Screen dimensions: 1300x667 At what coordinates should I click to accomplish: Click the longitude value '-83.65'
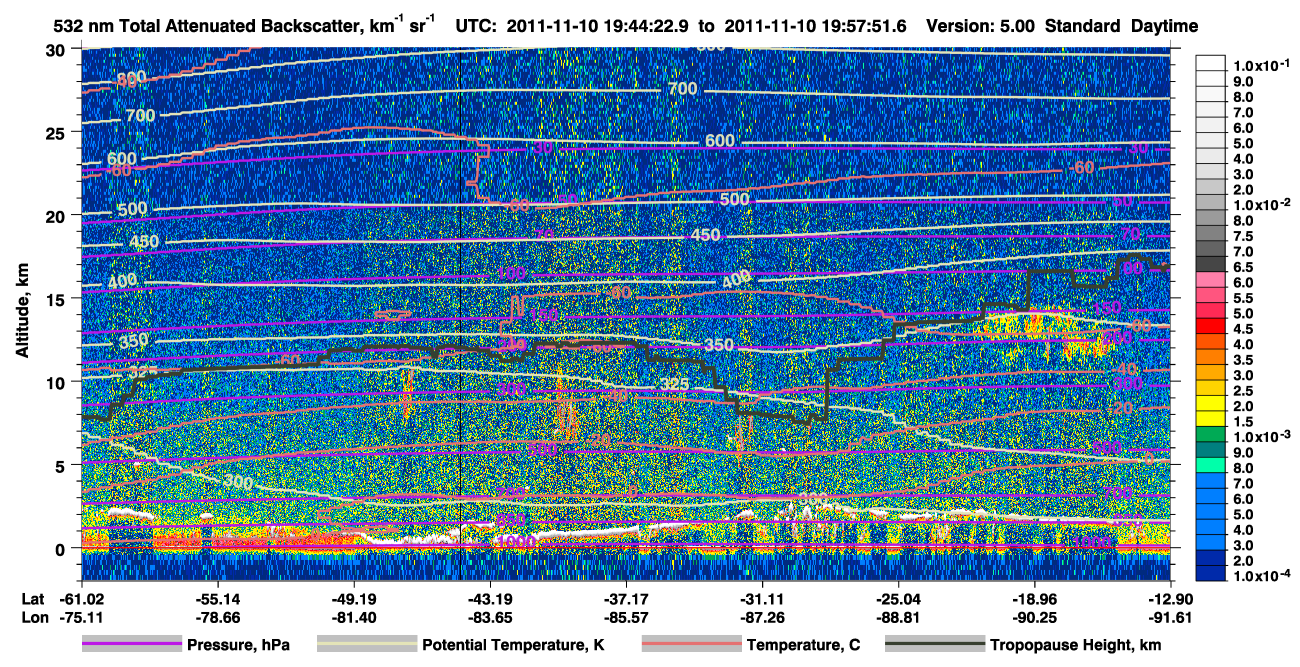coord(490,618)
